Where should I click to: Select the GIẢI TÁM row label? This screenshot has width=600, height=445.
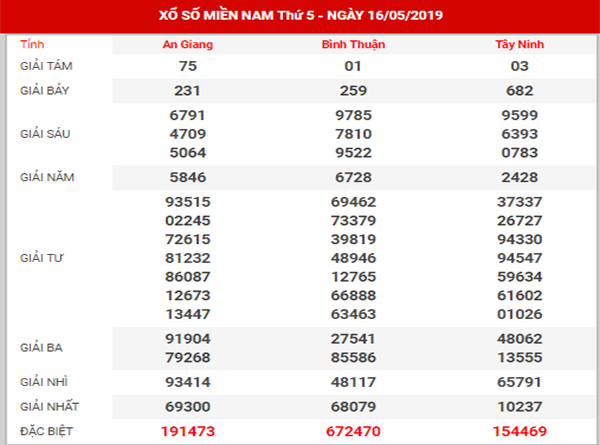(47, 65)
